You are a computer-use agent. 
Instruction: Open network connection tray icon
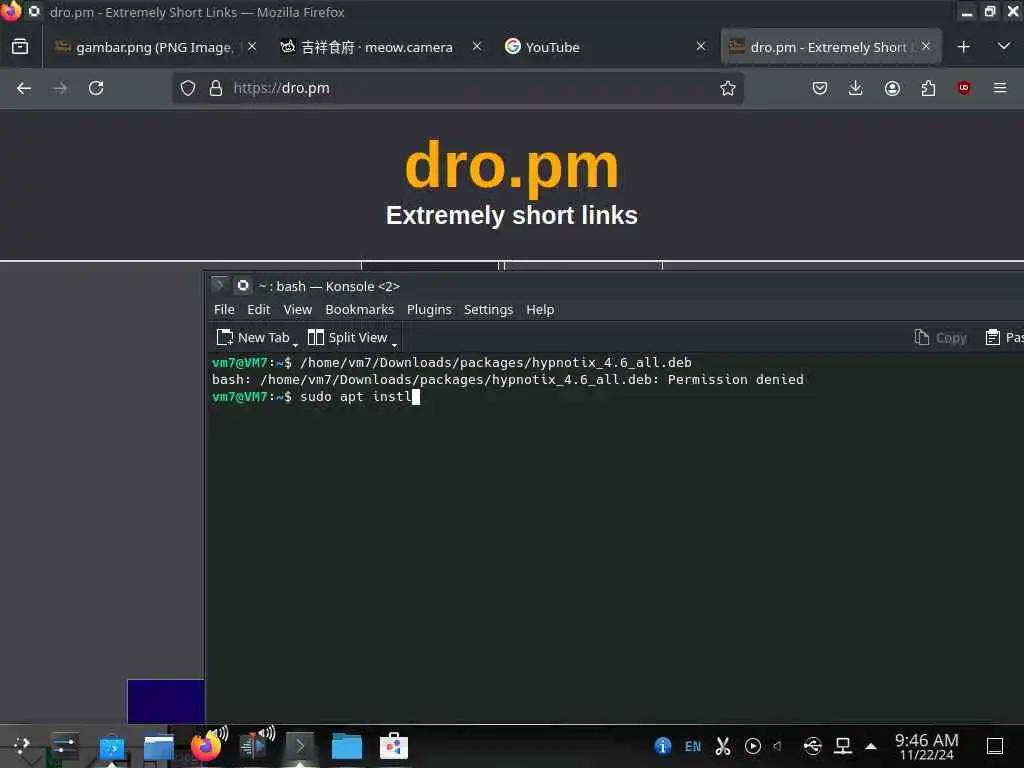click(843, 746)
